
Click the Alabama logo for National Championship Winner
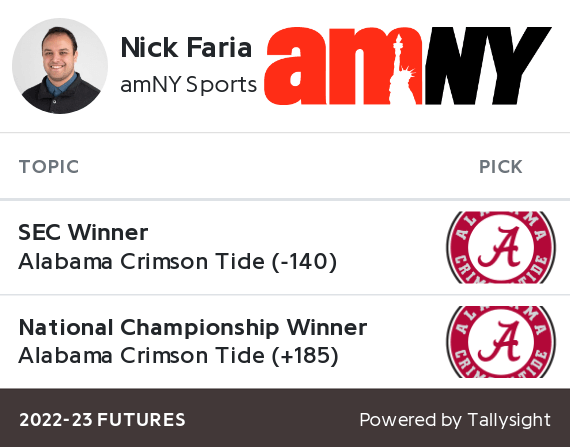click(x=501, y=342)
